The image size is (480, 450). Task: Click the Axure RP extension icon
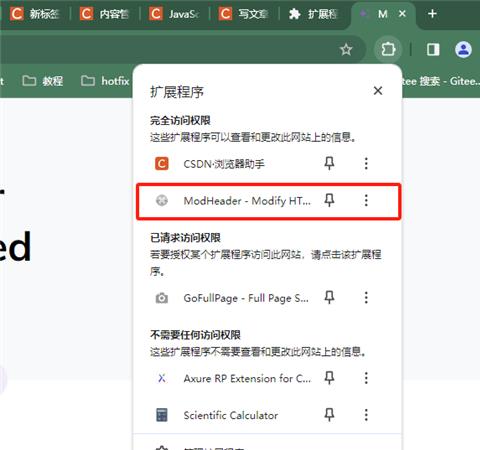tap(162, 378)
